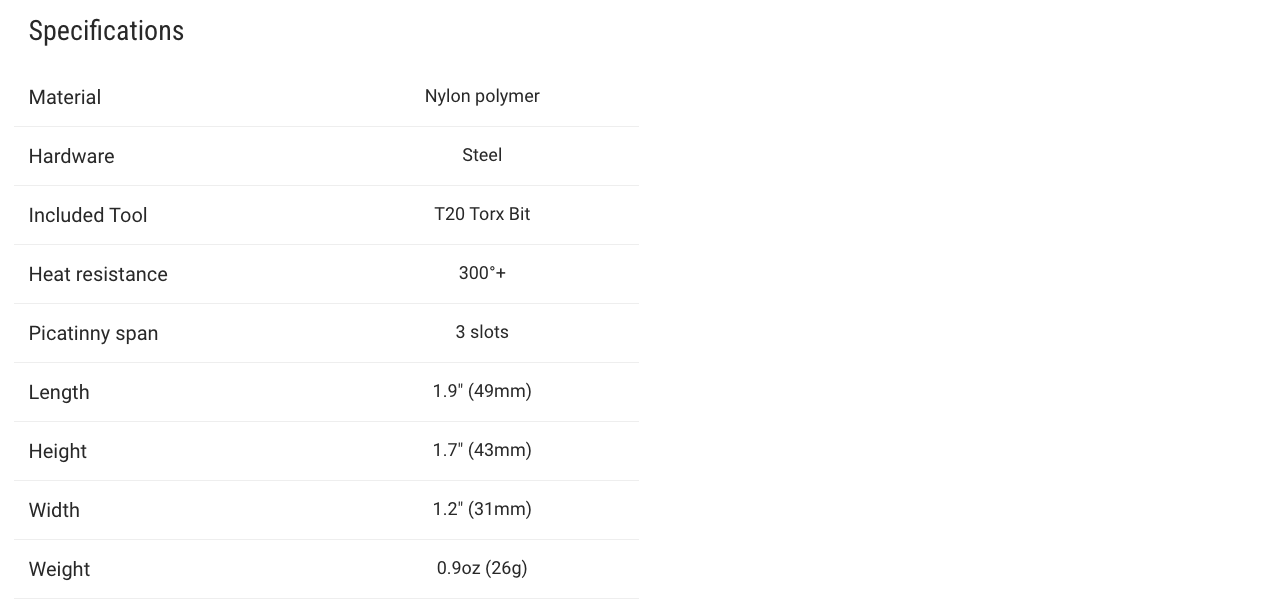The width and height of the screenshot is (1279, 605).
Task: Click the 3 slots value
Action: pyautogui.click(x=482, y=332)
